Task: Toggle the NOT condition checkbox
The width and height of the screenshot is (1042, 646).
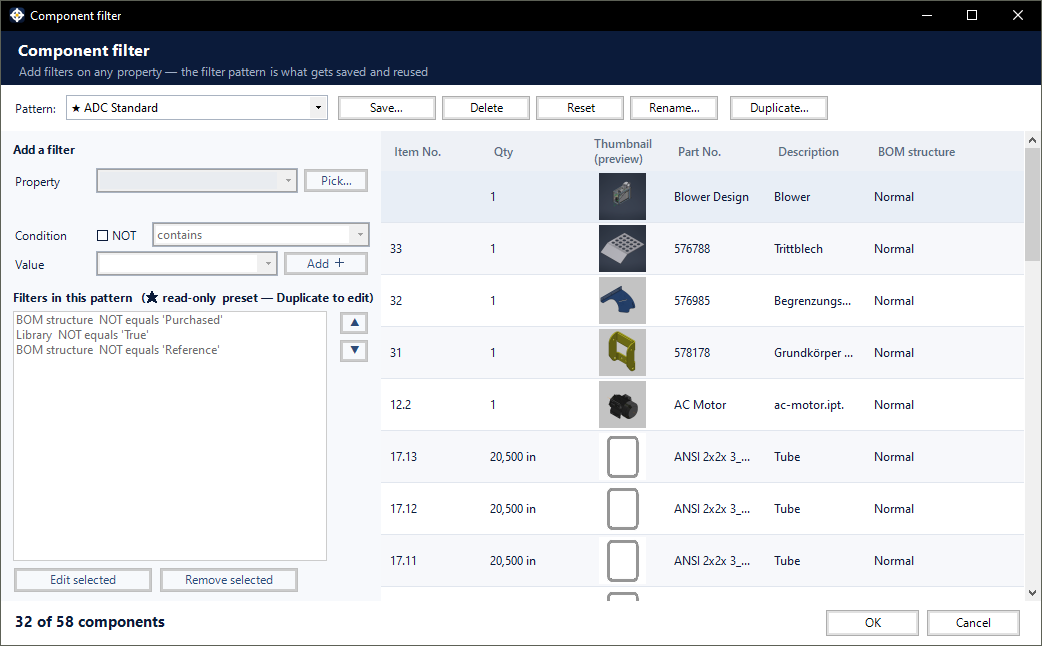Action: click(102, 235)
